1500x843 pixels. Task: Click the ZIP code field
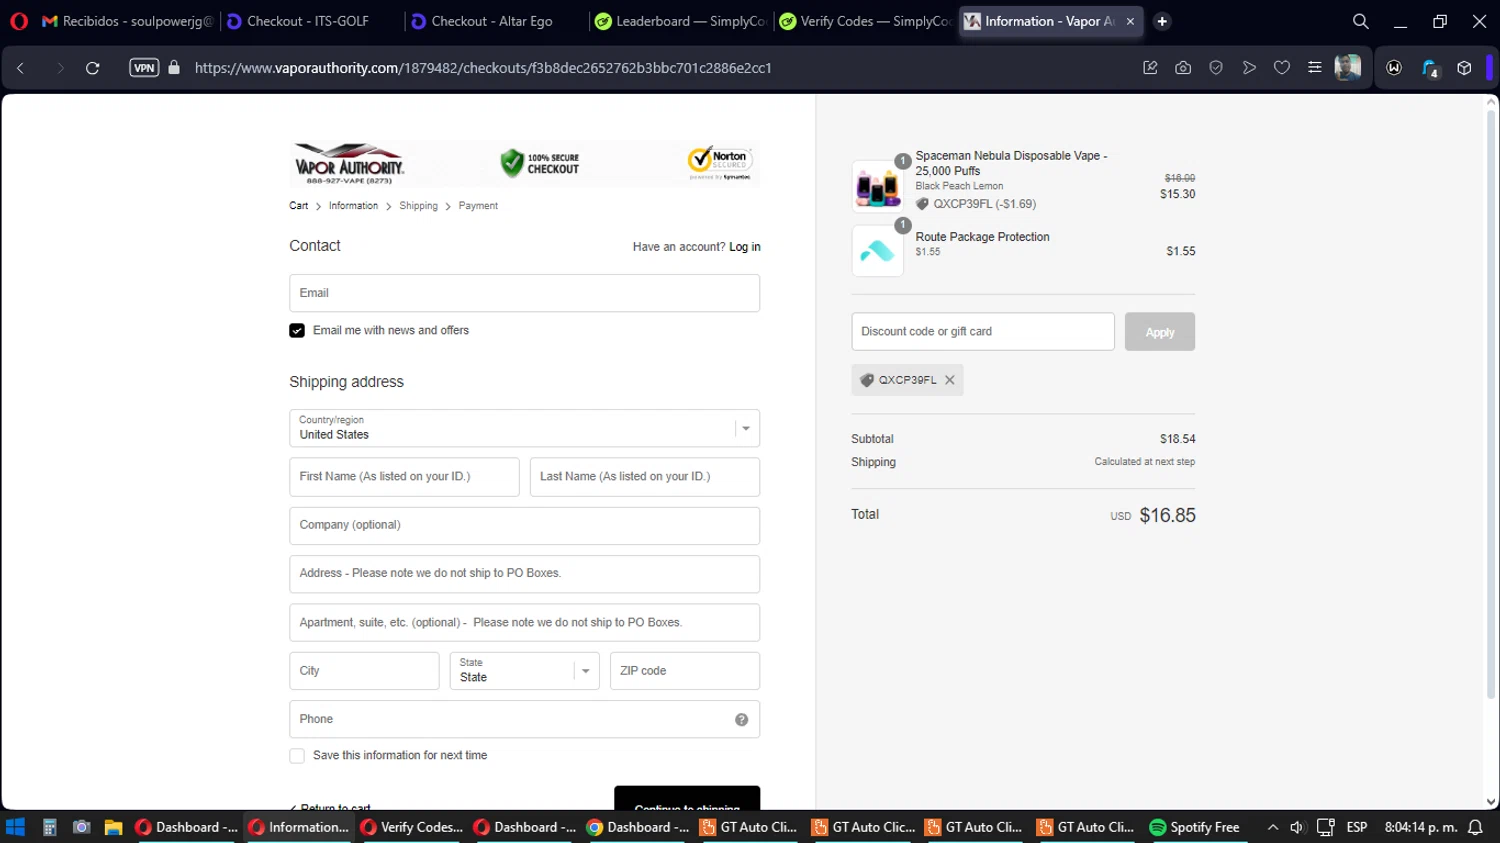coord(685,671)
